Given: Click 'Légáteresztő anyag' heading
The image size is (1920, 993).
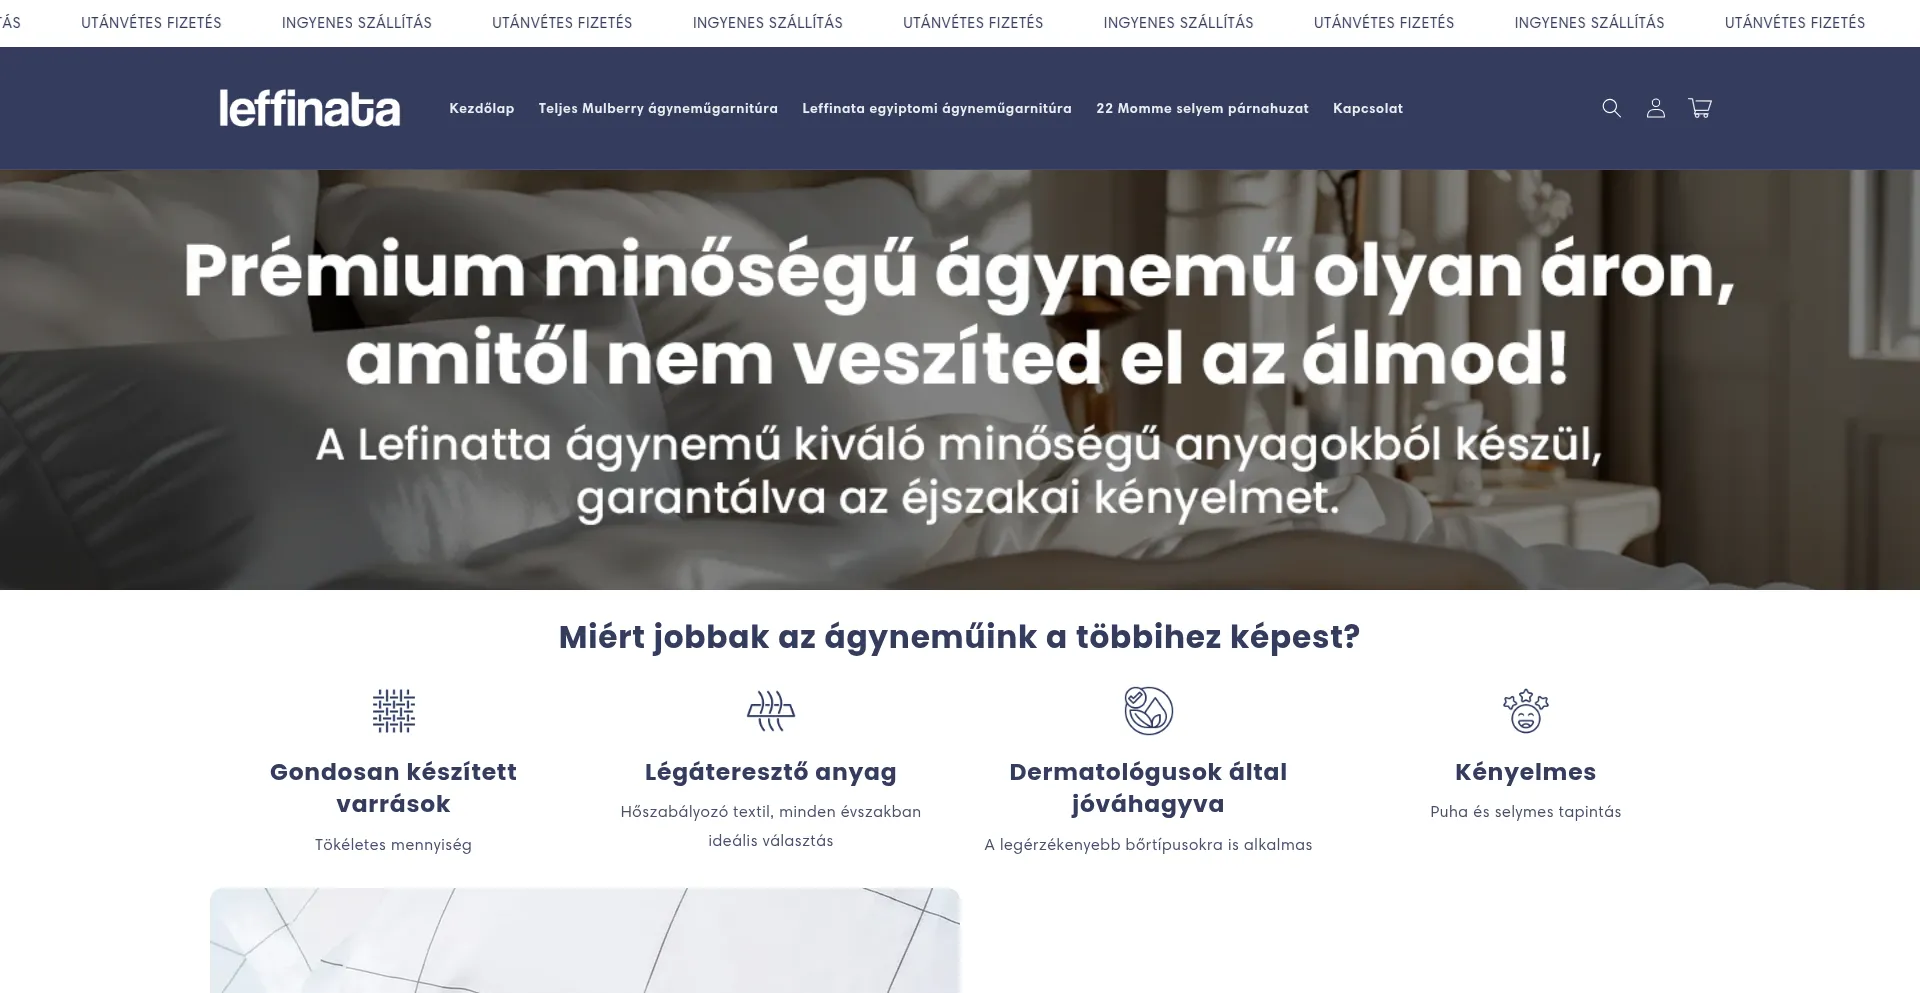Looking at the screenshot, I should click(771, 772).
